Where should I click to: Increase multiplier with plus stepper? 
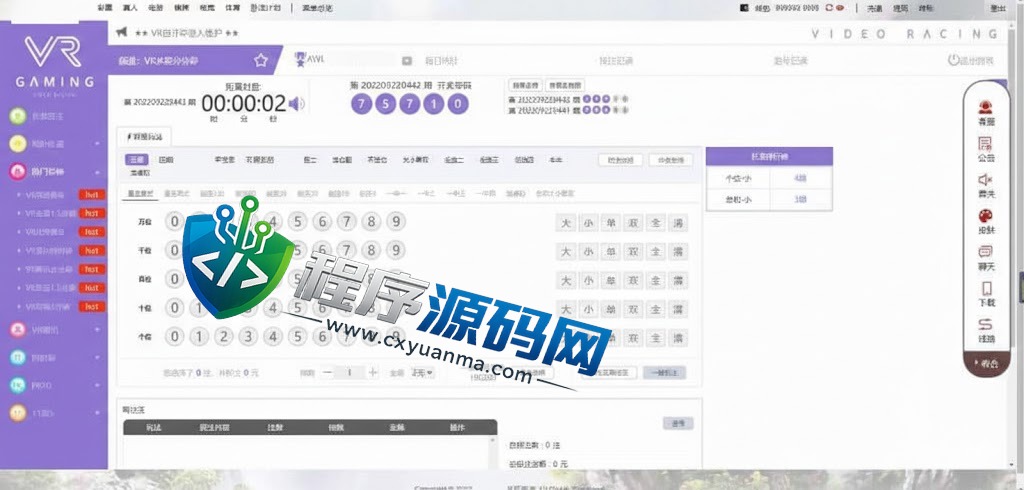(373, 372)
